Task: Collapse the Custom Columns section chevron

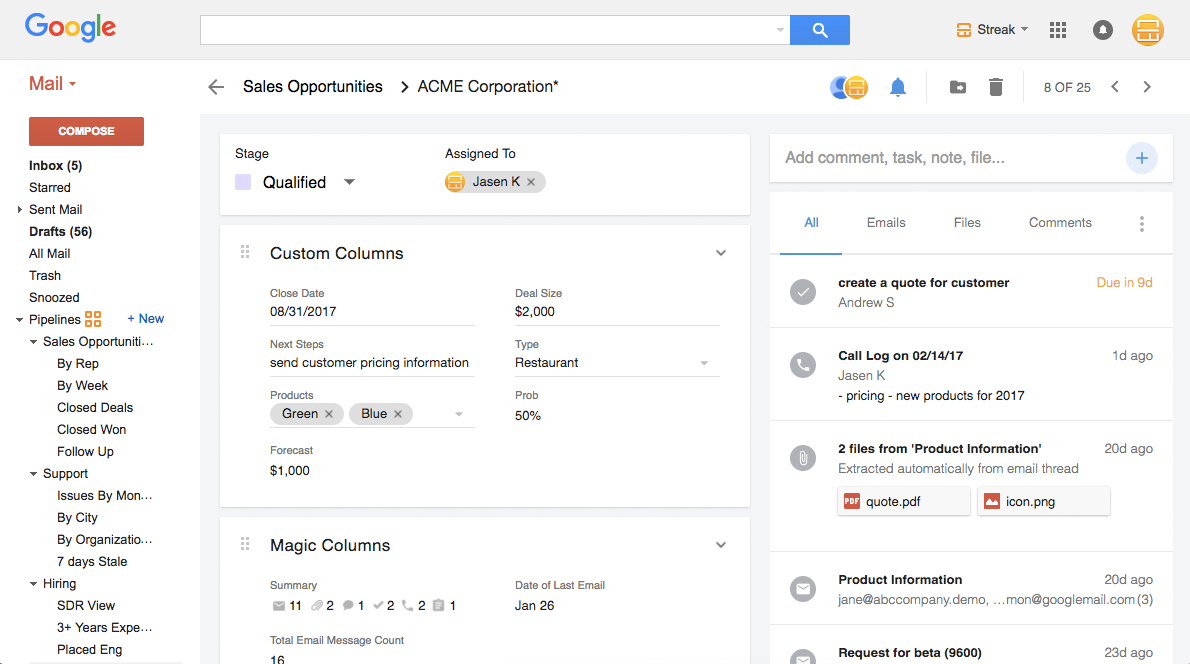Action: [x=721, y=253]
